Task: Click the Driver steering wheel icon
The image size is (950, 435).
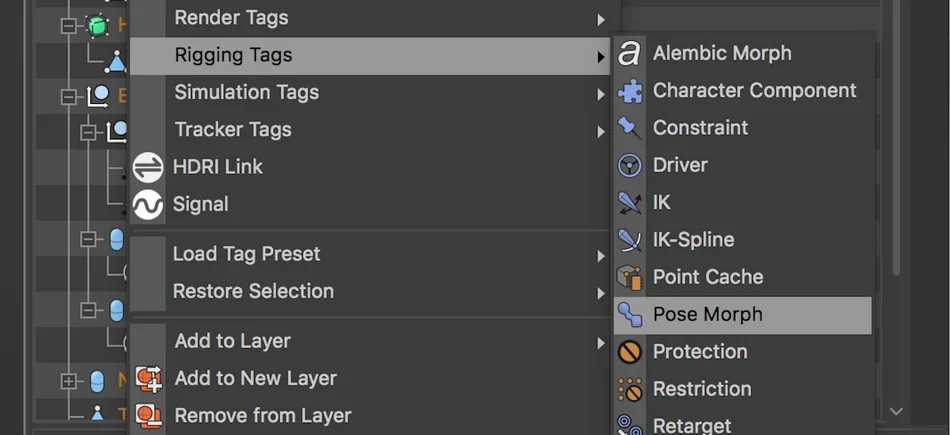Action: coord(629,165)
